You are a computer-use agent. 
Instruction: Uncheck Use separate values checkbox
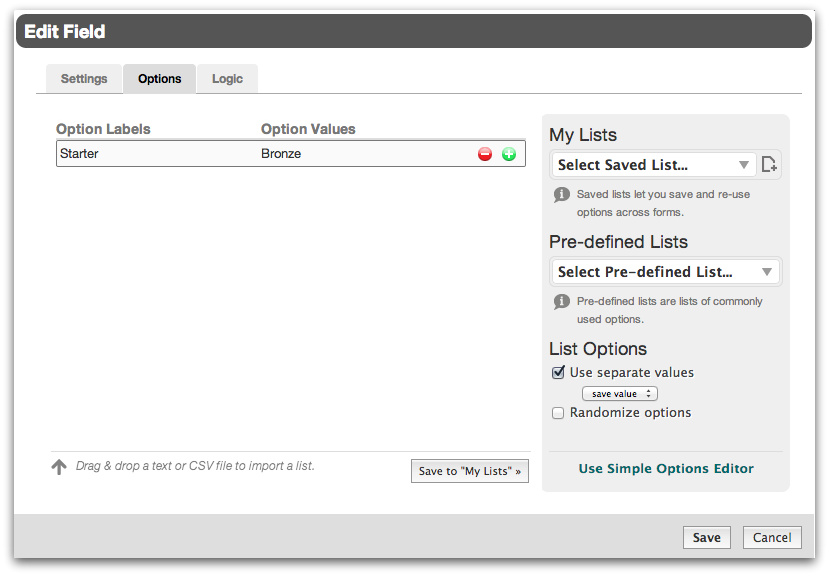[558, 373]
